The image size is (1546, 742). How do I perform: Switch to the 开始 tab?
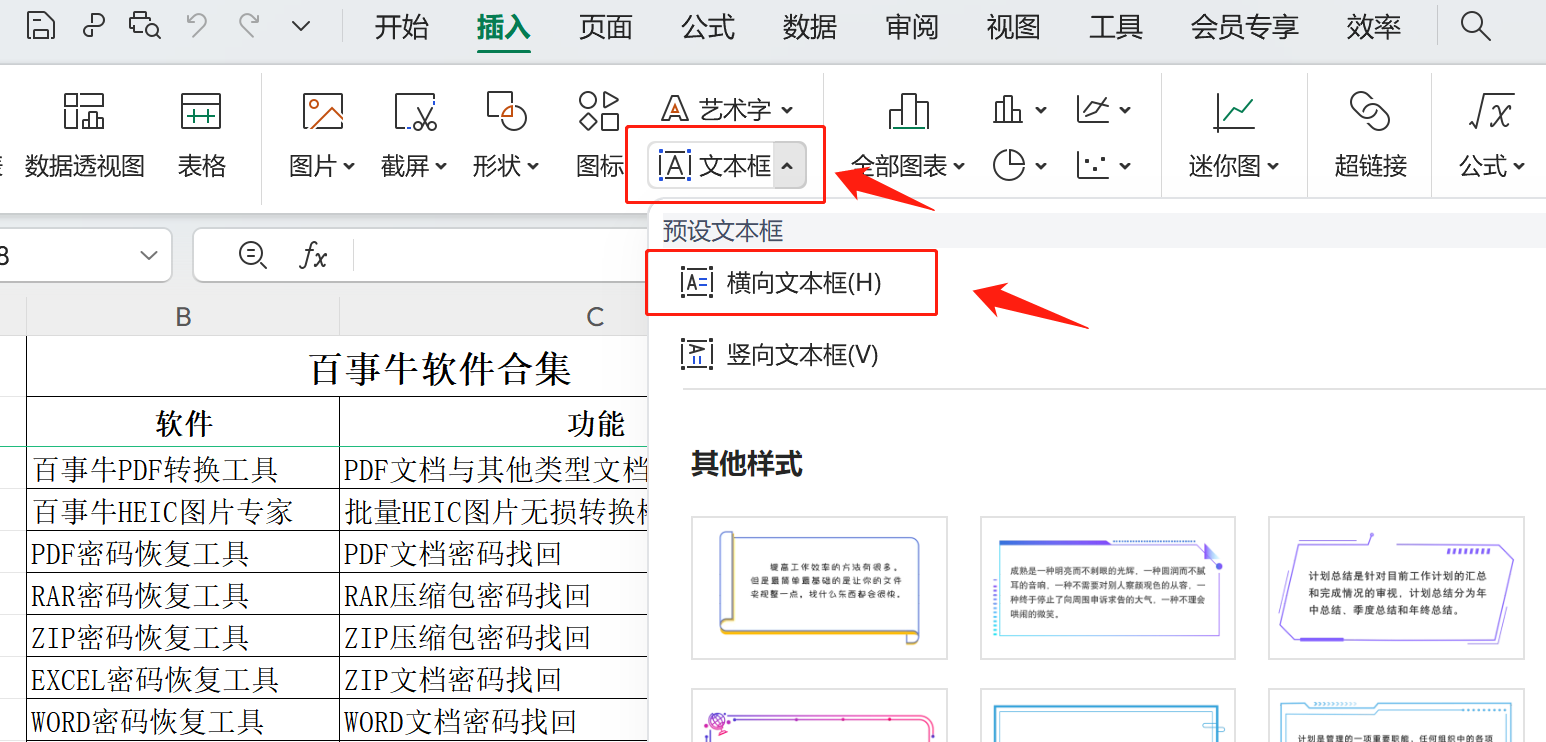(x=401, y=27)
